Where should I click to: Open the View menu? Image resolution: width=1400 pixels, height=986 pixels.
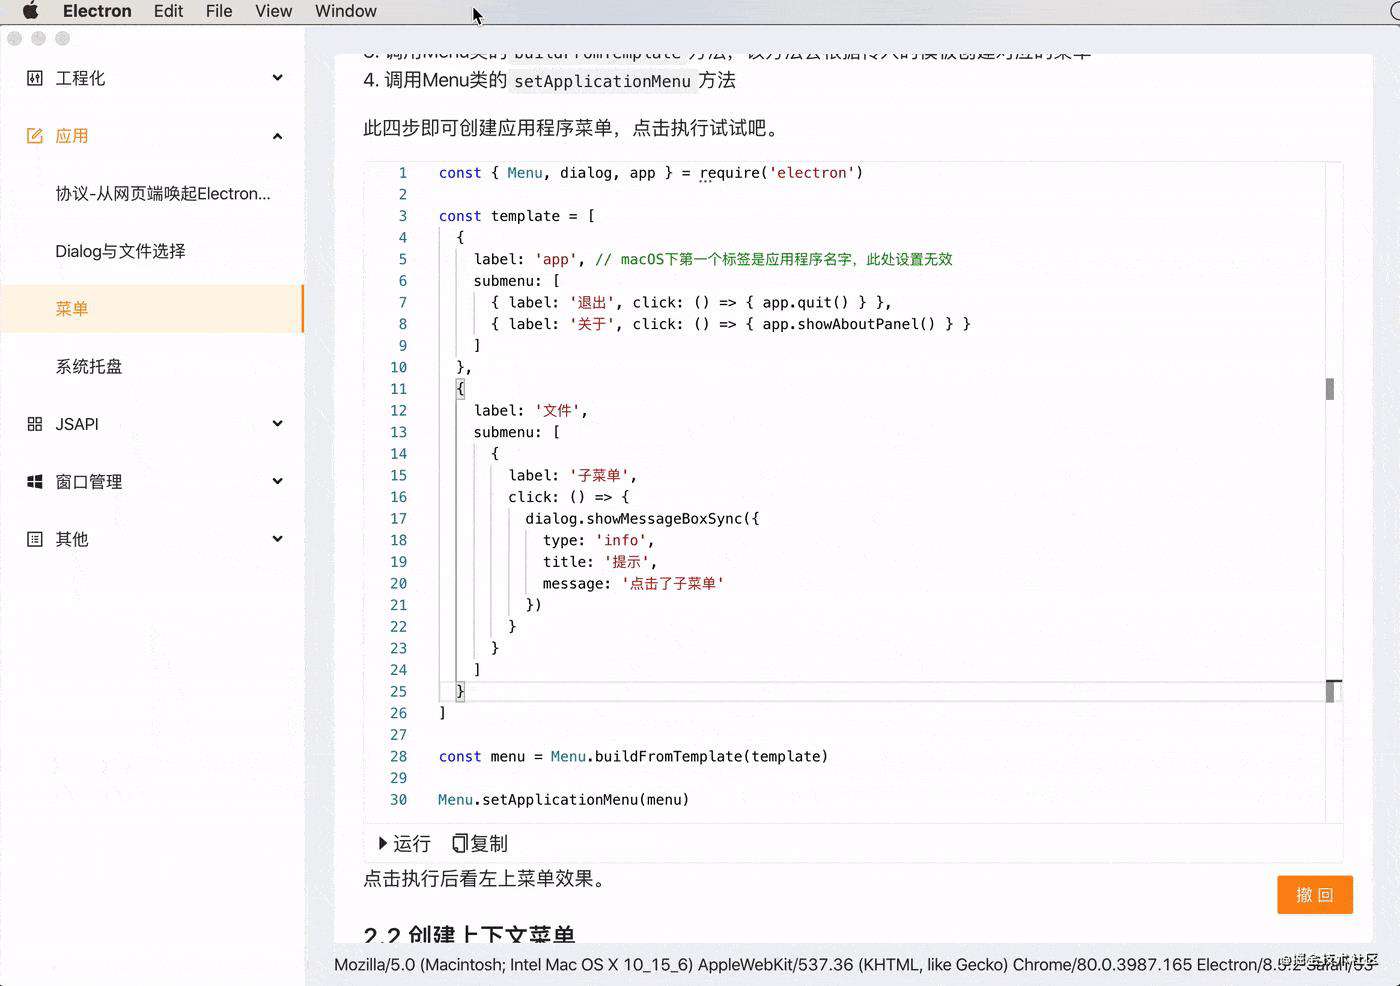273,11
